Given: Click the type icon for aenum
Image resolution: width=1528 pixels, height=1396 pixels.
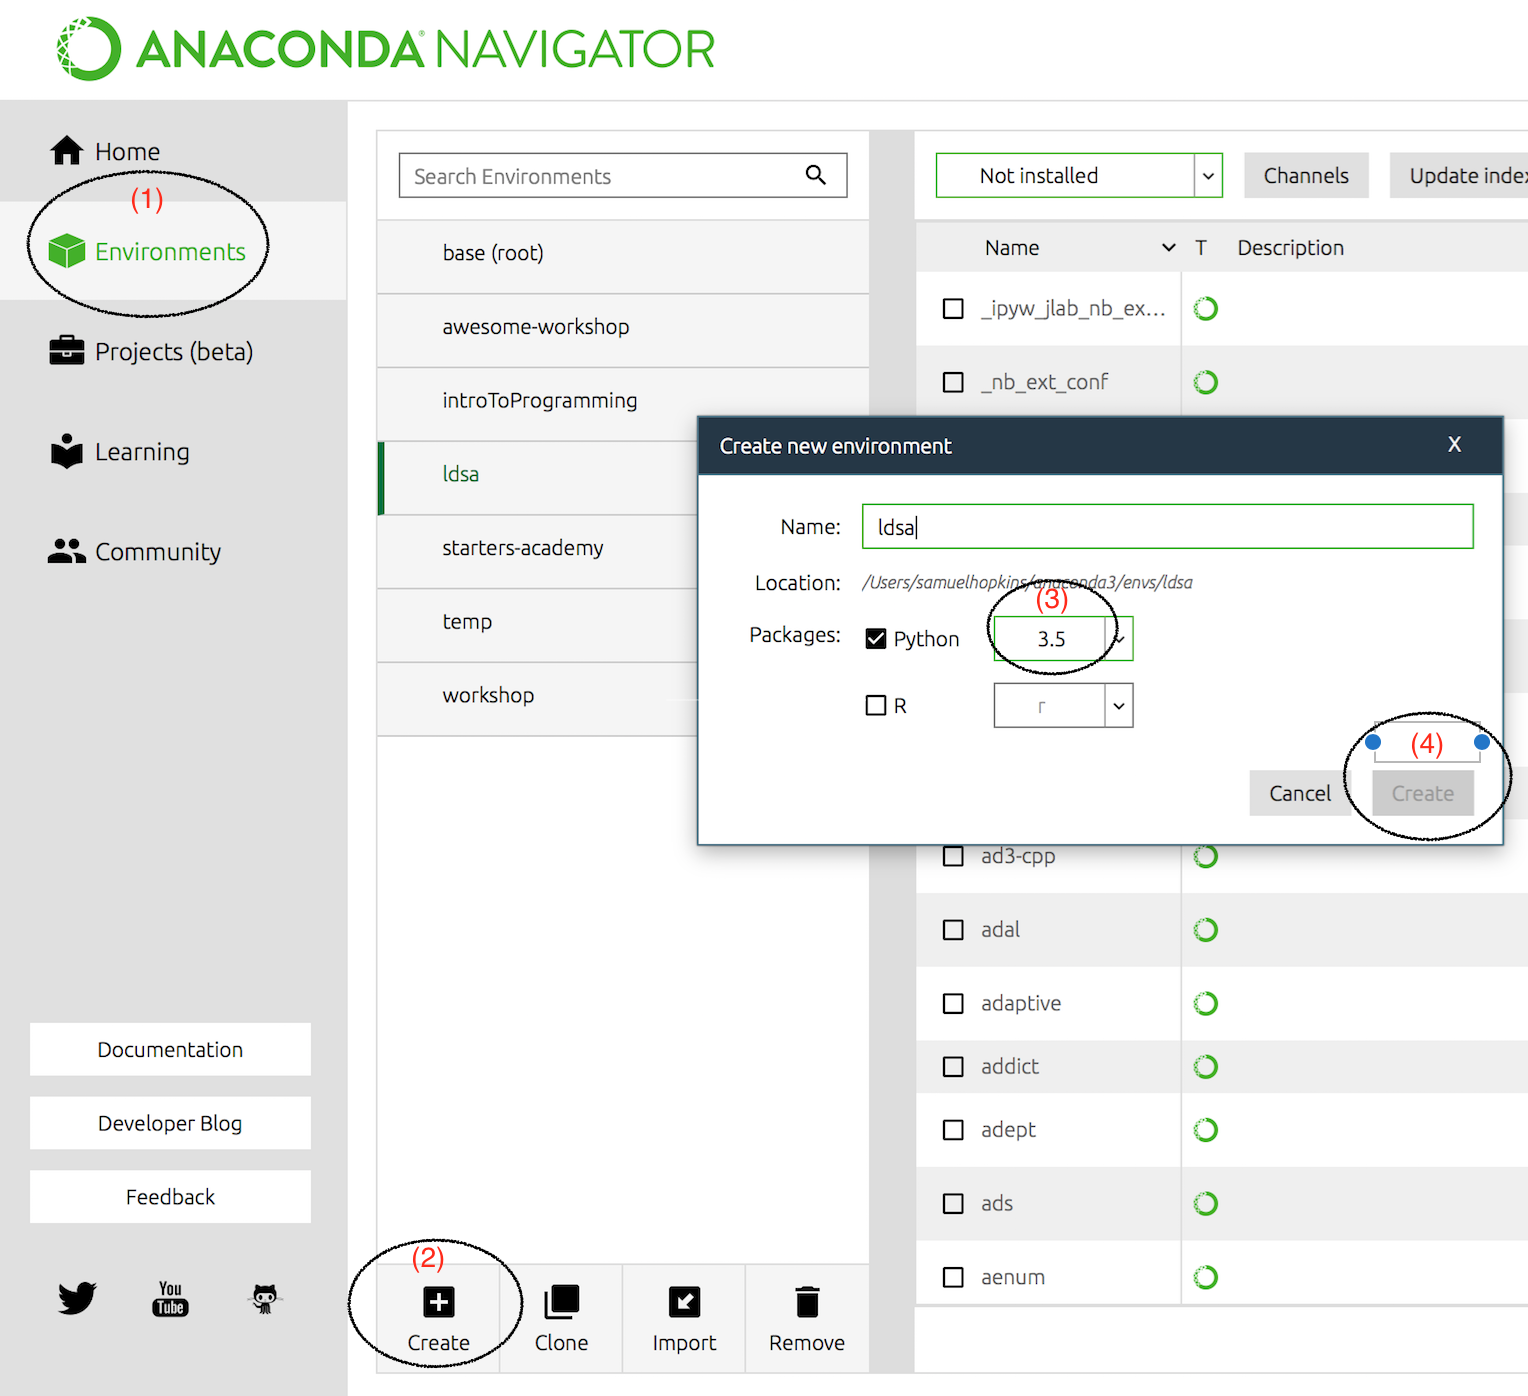Looking at the screenshot, I should (x=1206, y=1277).
